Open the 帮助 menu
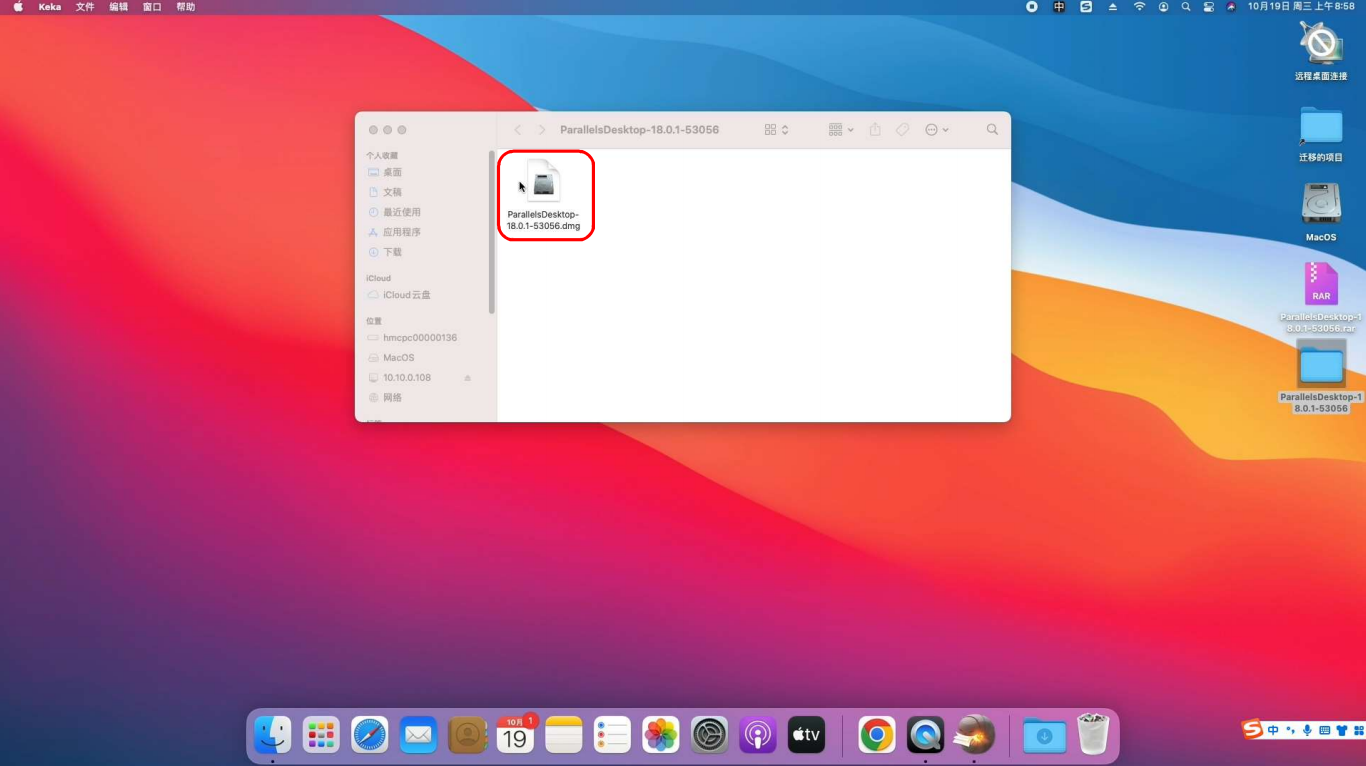 click(x=186, y=7)
